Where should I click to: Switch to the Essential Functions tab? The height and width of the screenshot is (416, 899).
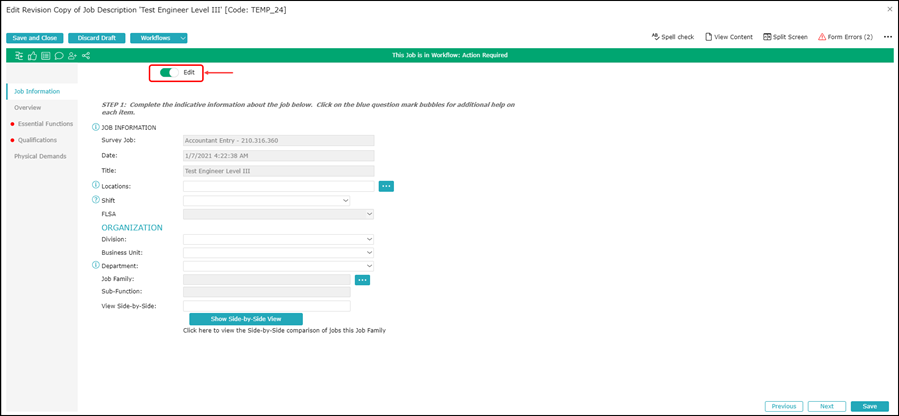click(45, 124)
